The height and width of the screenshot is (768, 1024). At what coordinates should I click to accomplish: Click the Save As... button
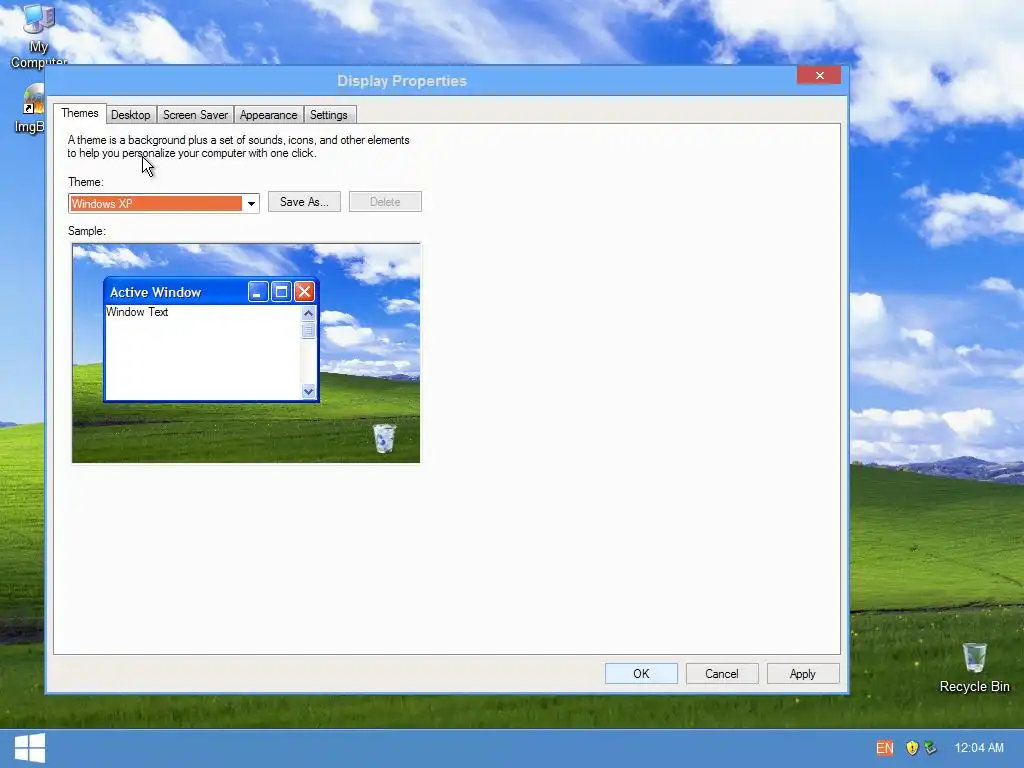[x=304, y=202]
